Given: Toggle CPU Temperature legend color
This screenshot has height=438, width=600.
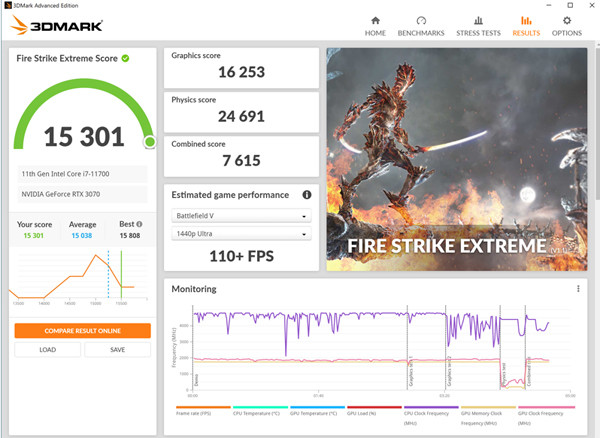Looking at the screenshot, I should [x=260, y=407].
